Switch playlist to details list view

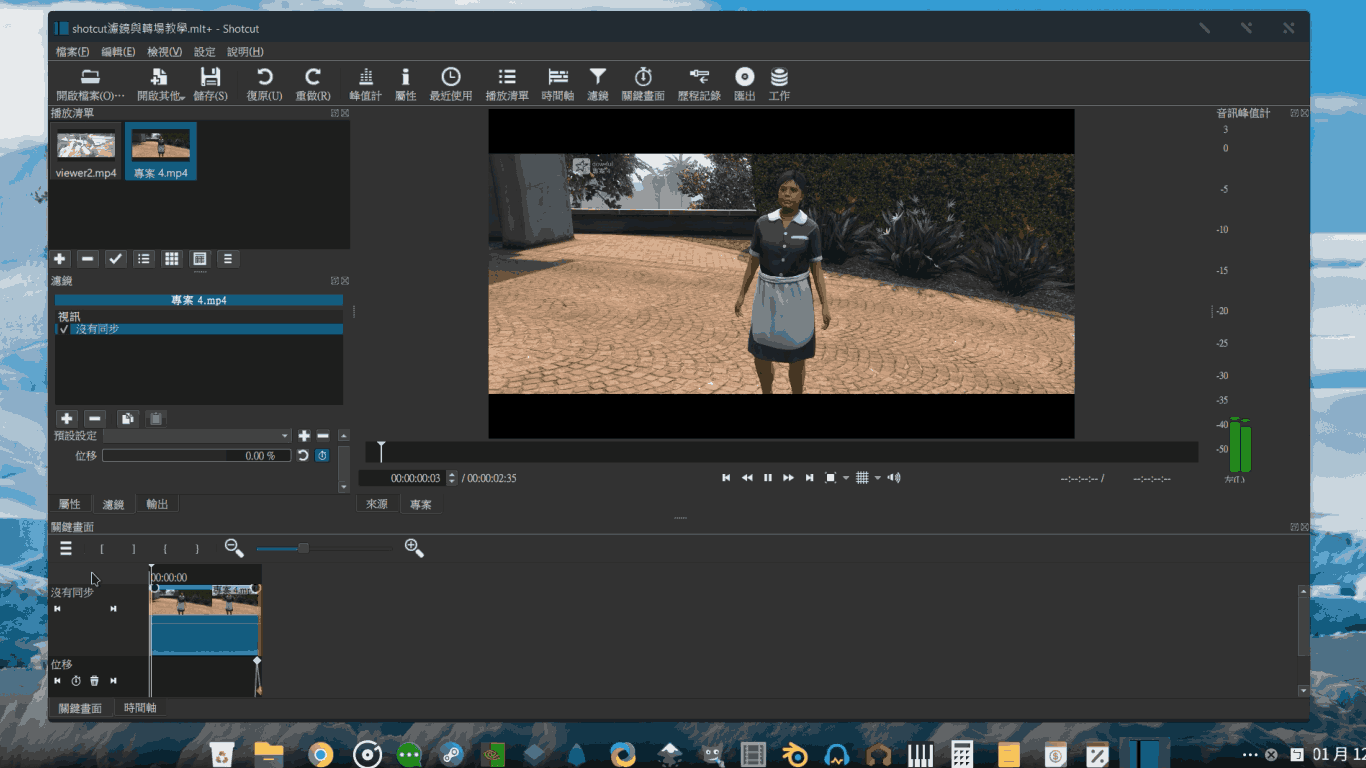point(144,259)
